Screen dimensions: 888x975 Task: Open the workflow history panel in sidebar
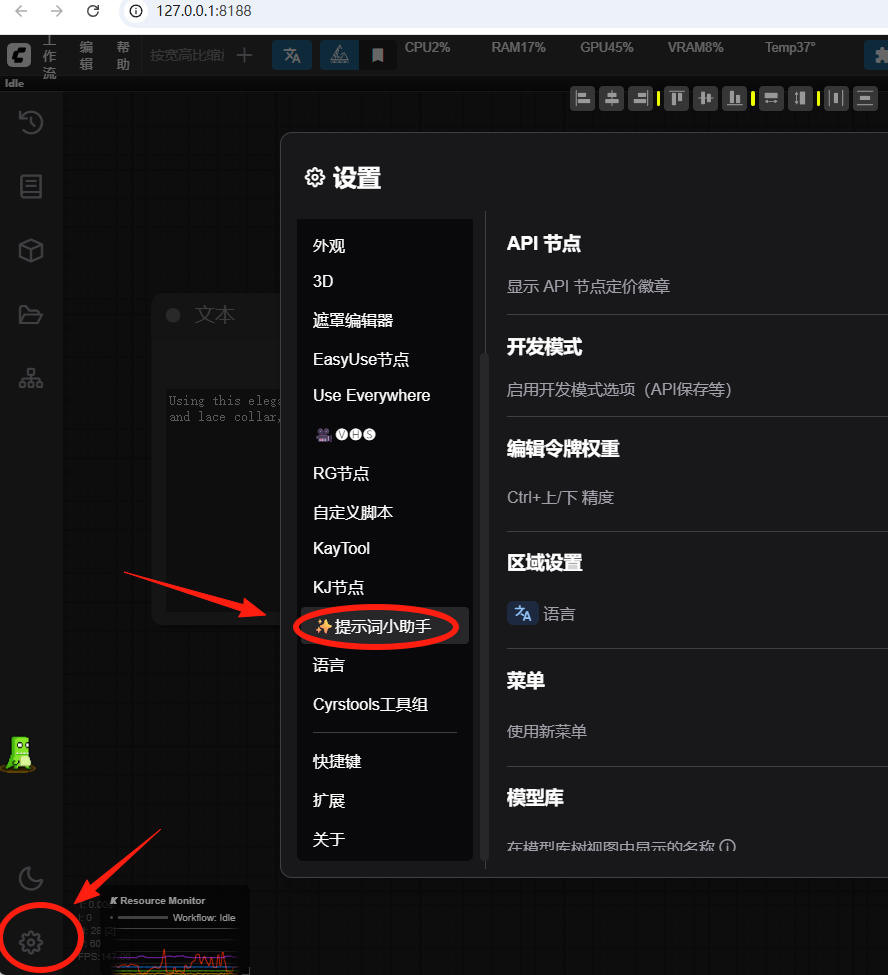[x=30, y=122]
